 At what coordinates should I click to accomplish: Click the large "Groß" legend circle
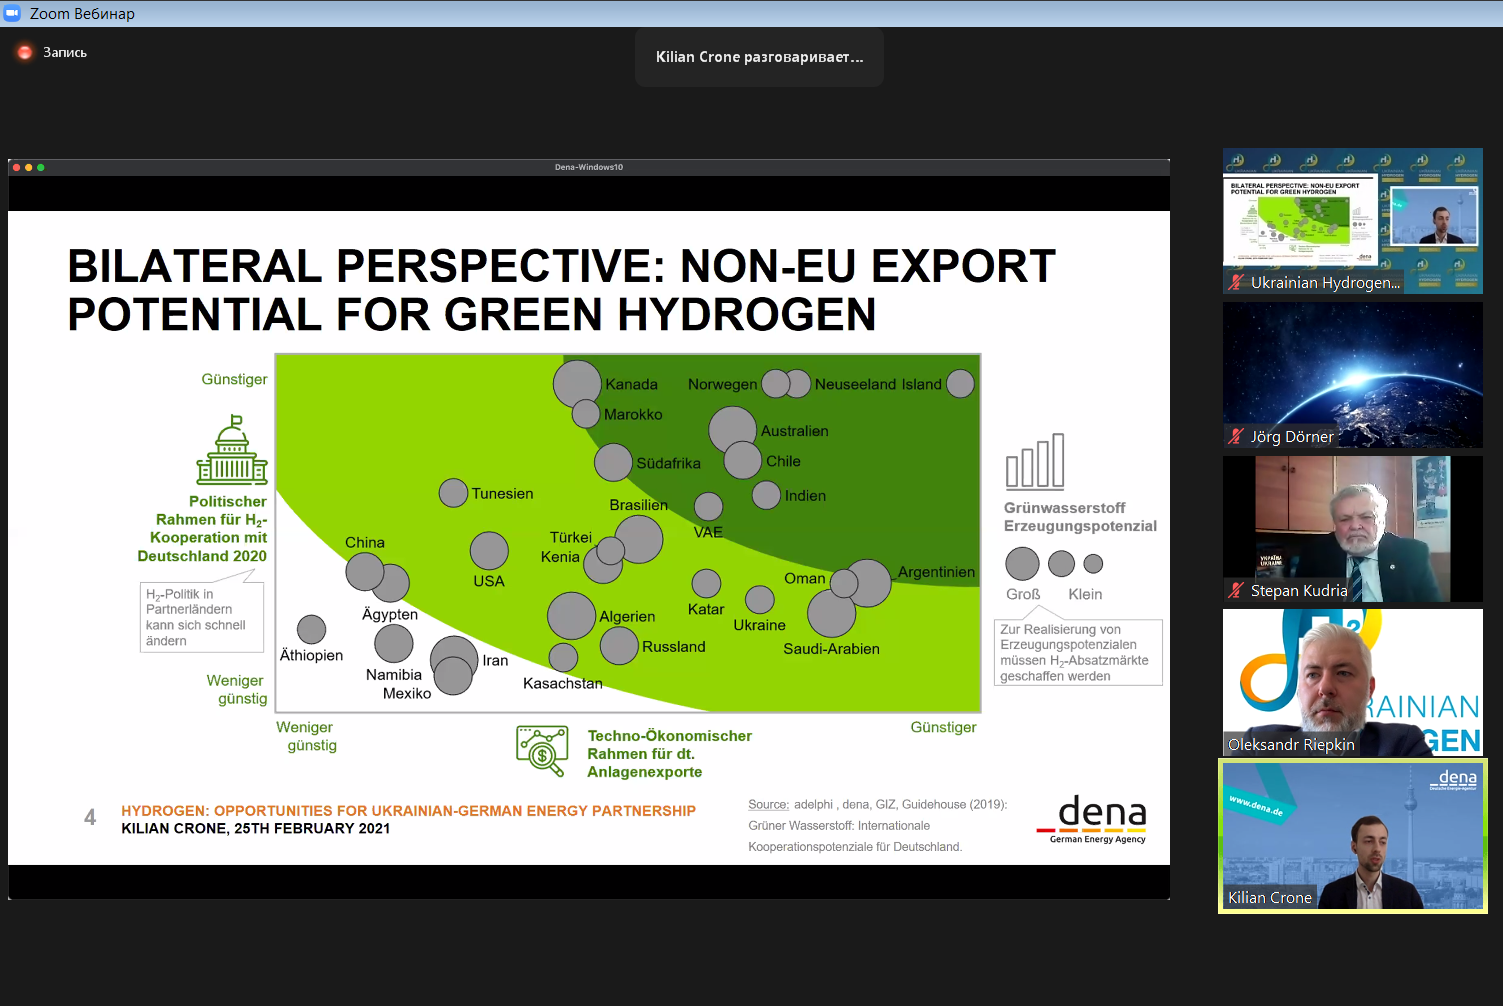click(1022, 564)
